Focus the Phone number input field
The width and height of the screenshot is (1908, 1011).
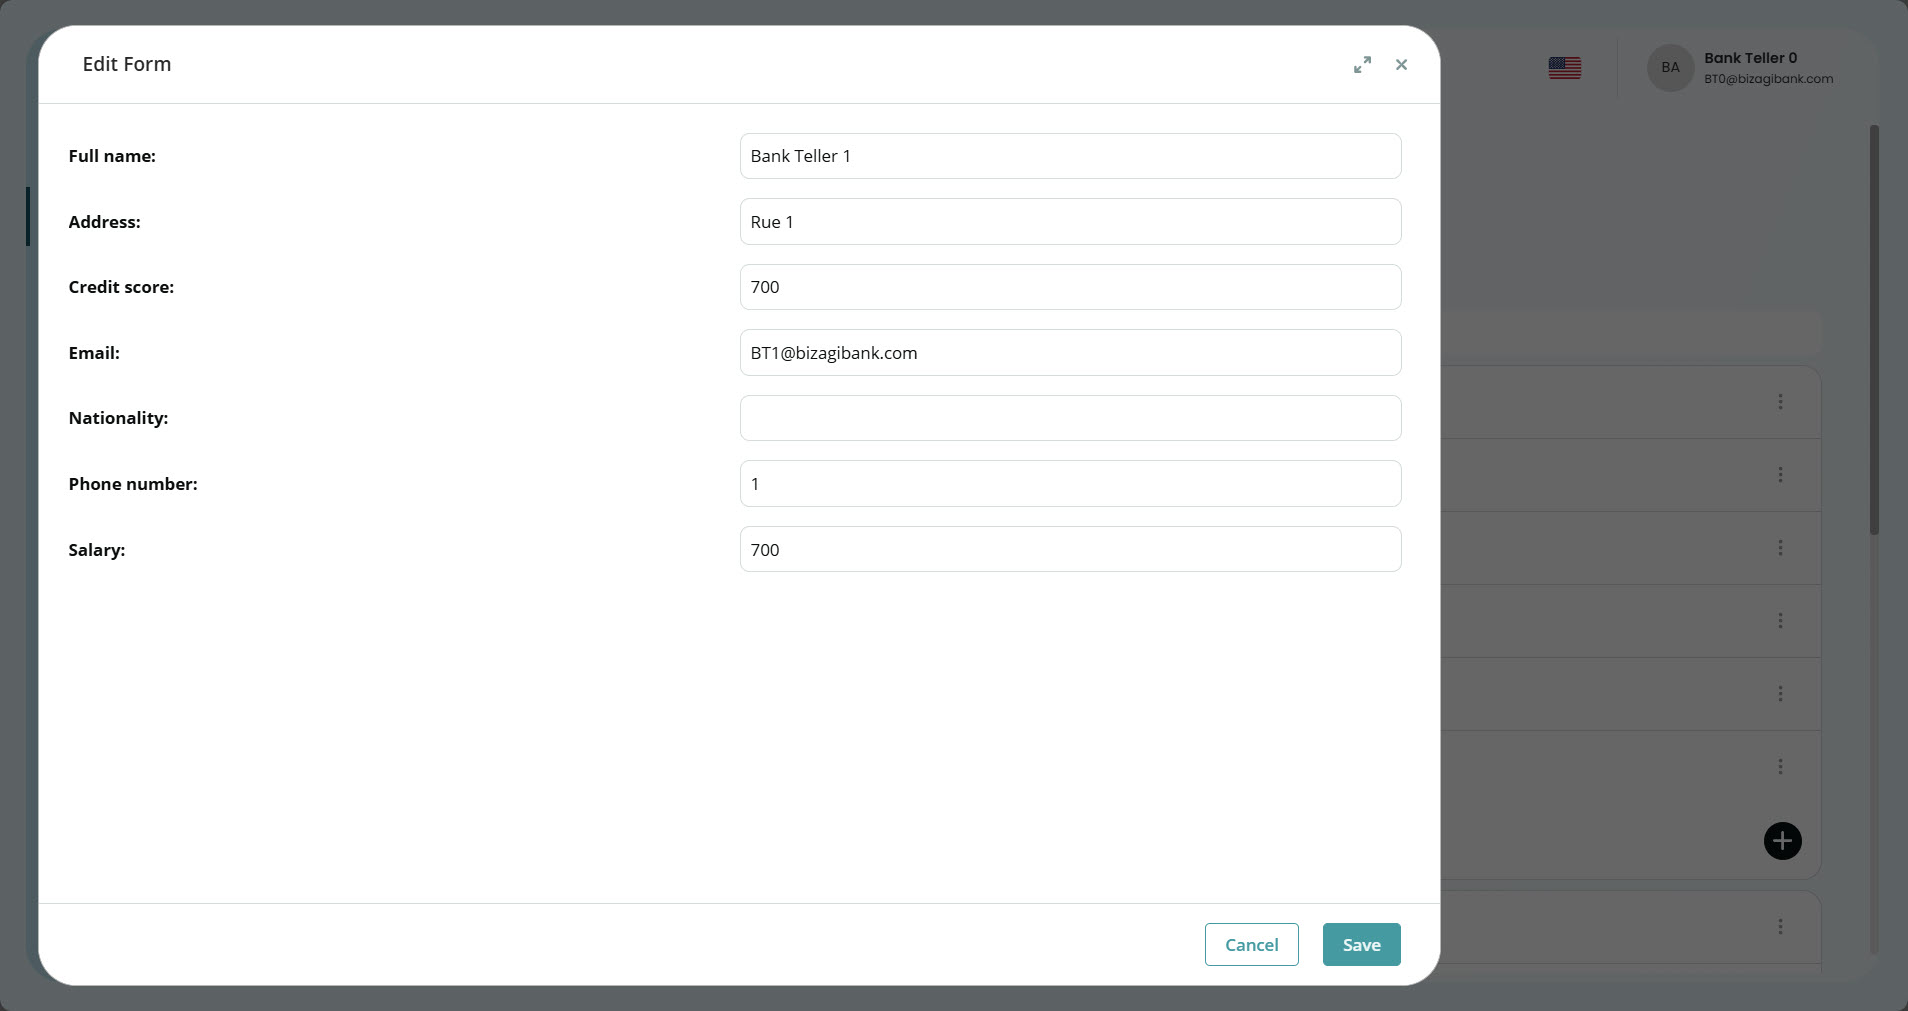pyautogui.click(x=1069, y=483)
